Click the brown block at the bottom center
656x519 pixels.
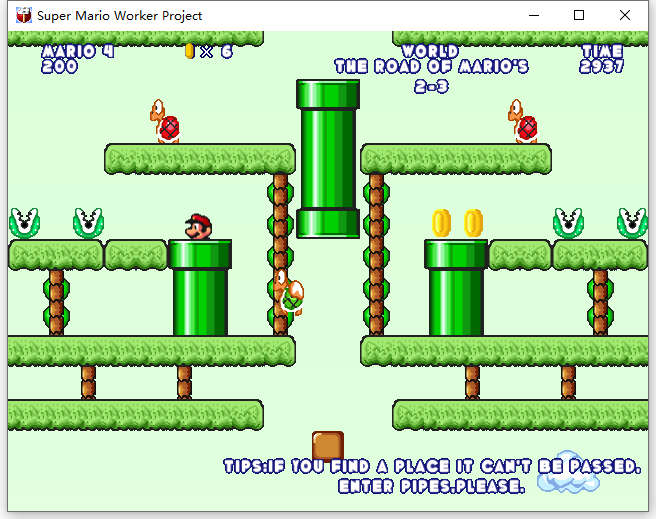tap(328, 446)
